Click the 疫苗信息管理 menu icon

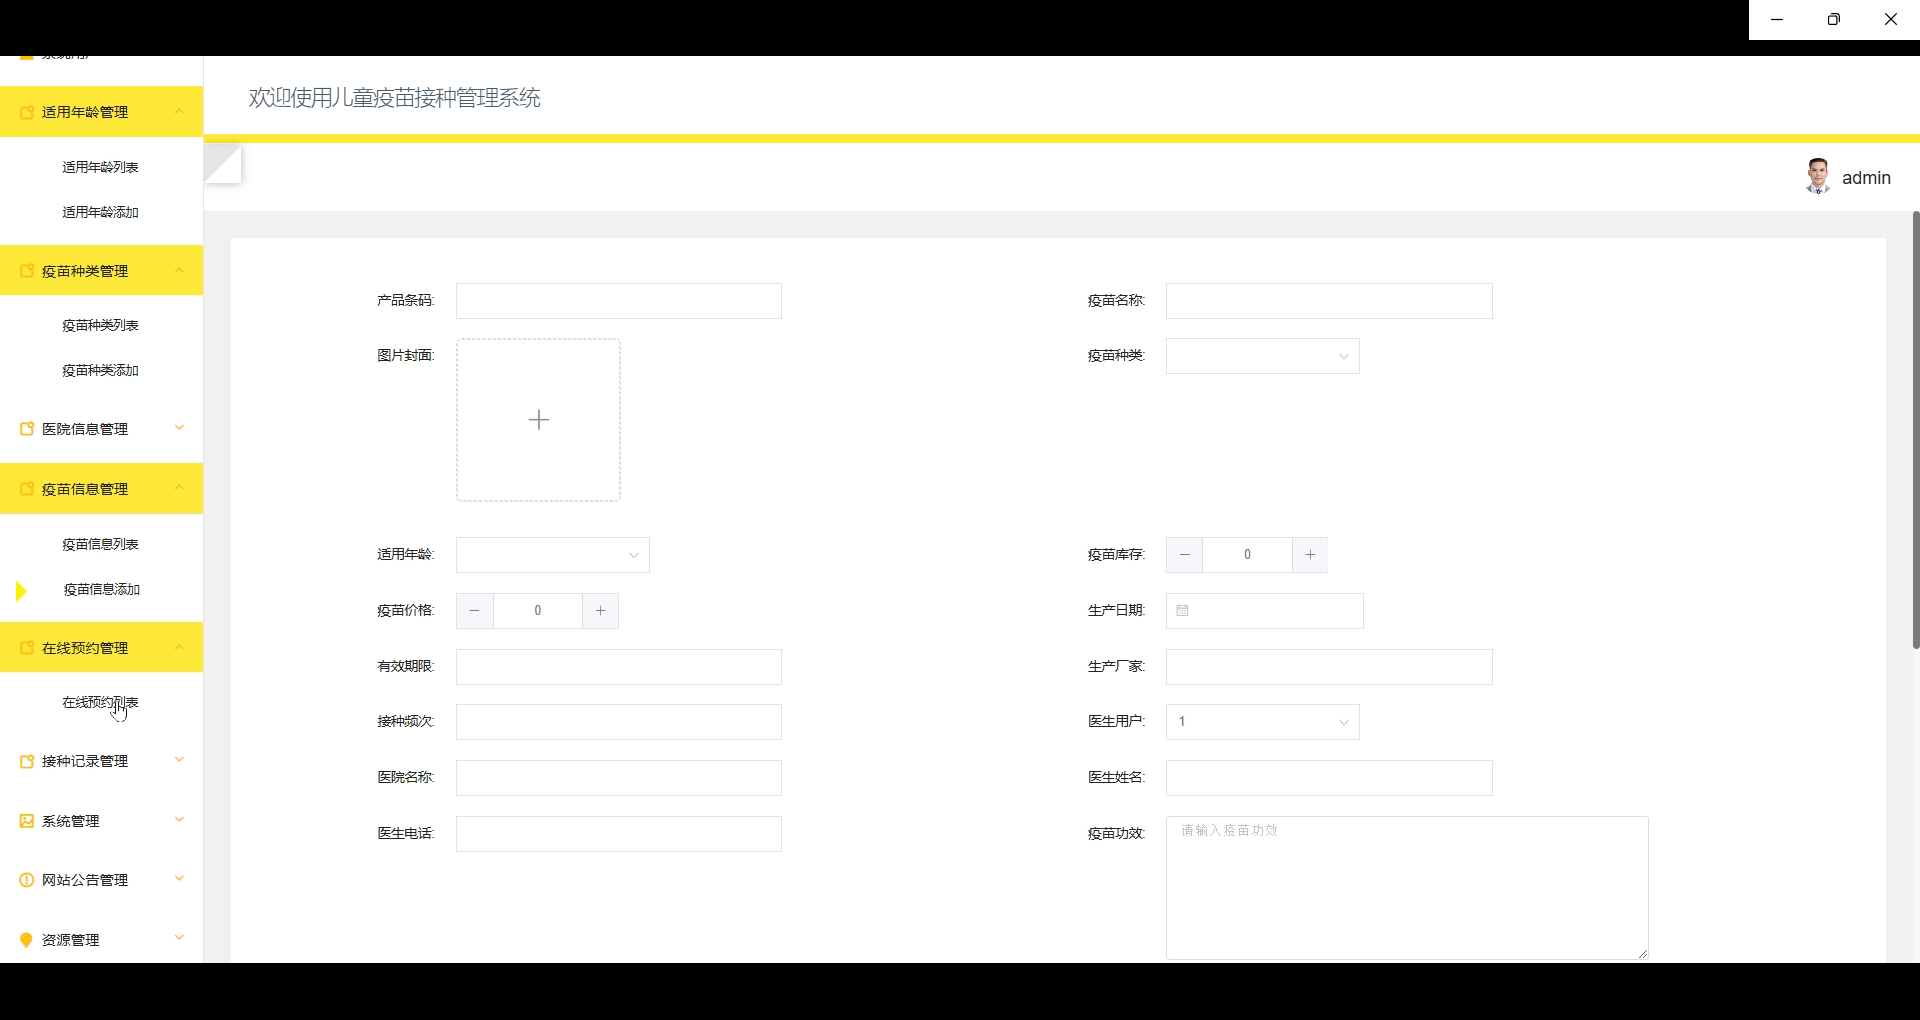[27, 489]
